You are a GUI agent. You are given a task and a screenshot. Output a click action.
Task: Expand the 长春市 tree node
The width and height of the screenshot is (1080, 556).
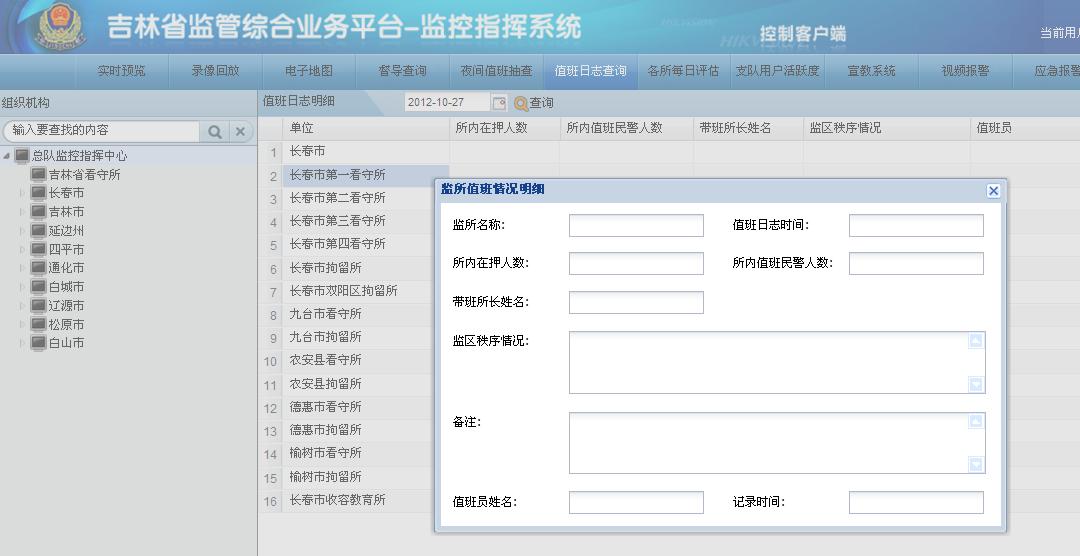click(x=22, y=193)
